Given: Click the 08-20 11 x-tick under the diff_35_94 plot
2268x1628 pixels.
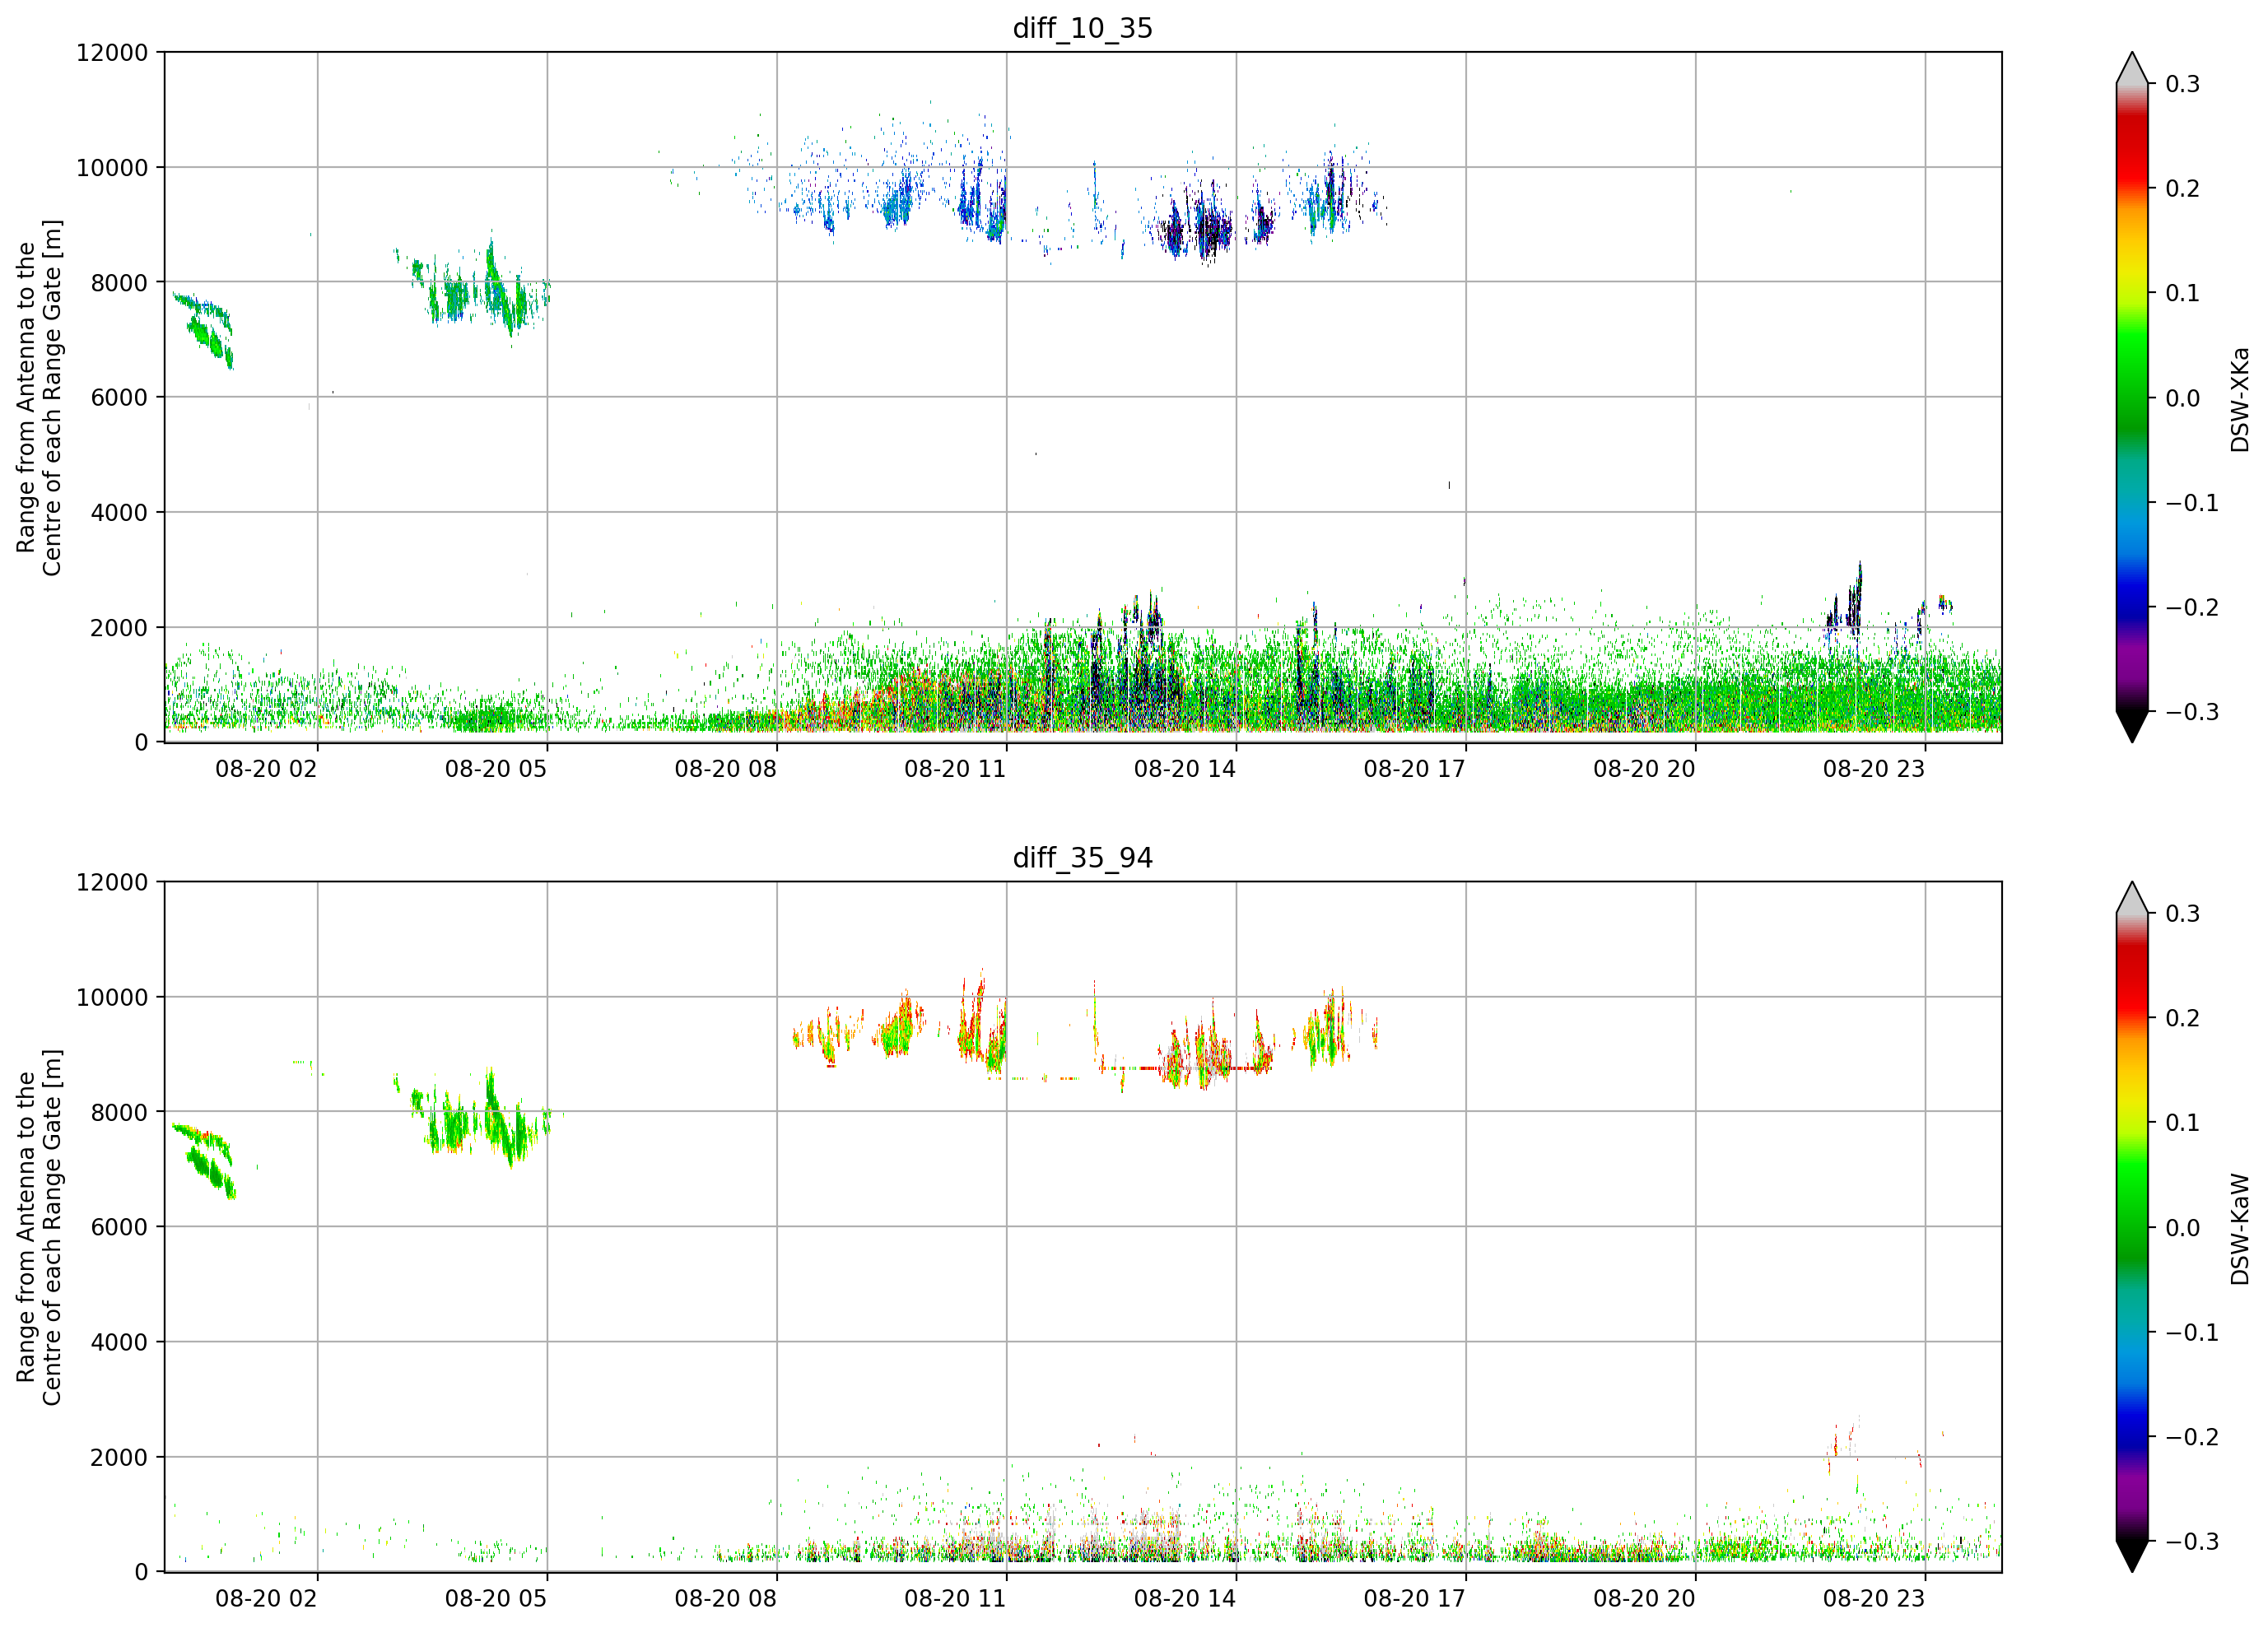Looking at the screenshot, I should point(955,1599).
